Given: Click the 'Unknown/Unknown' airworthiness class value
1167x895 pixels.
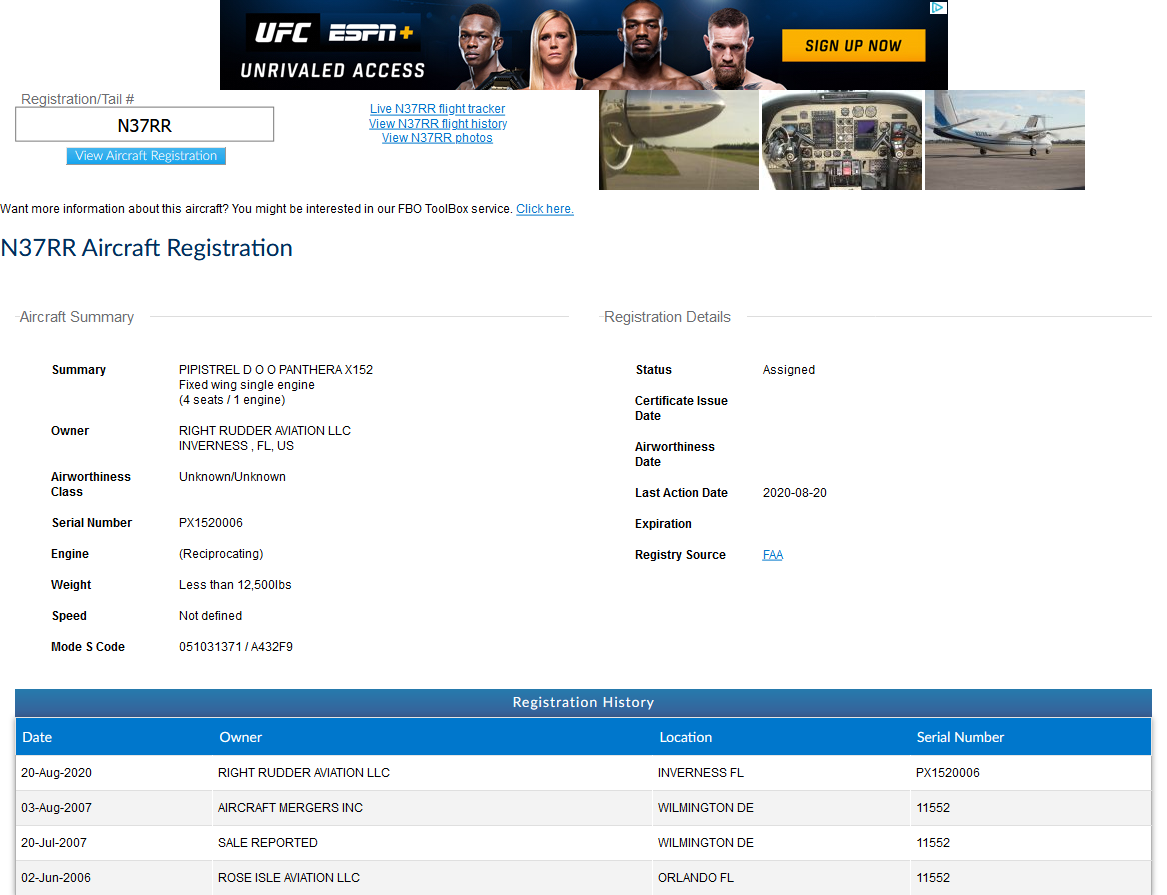Looking at the screenshot, I should [x=232, y=477].
